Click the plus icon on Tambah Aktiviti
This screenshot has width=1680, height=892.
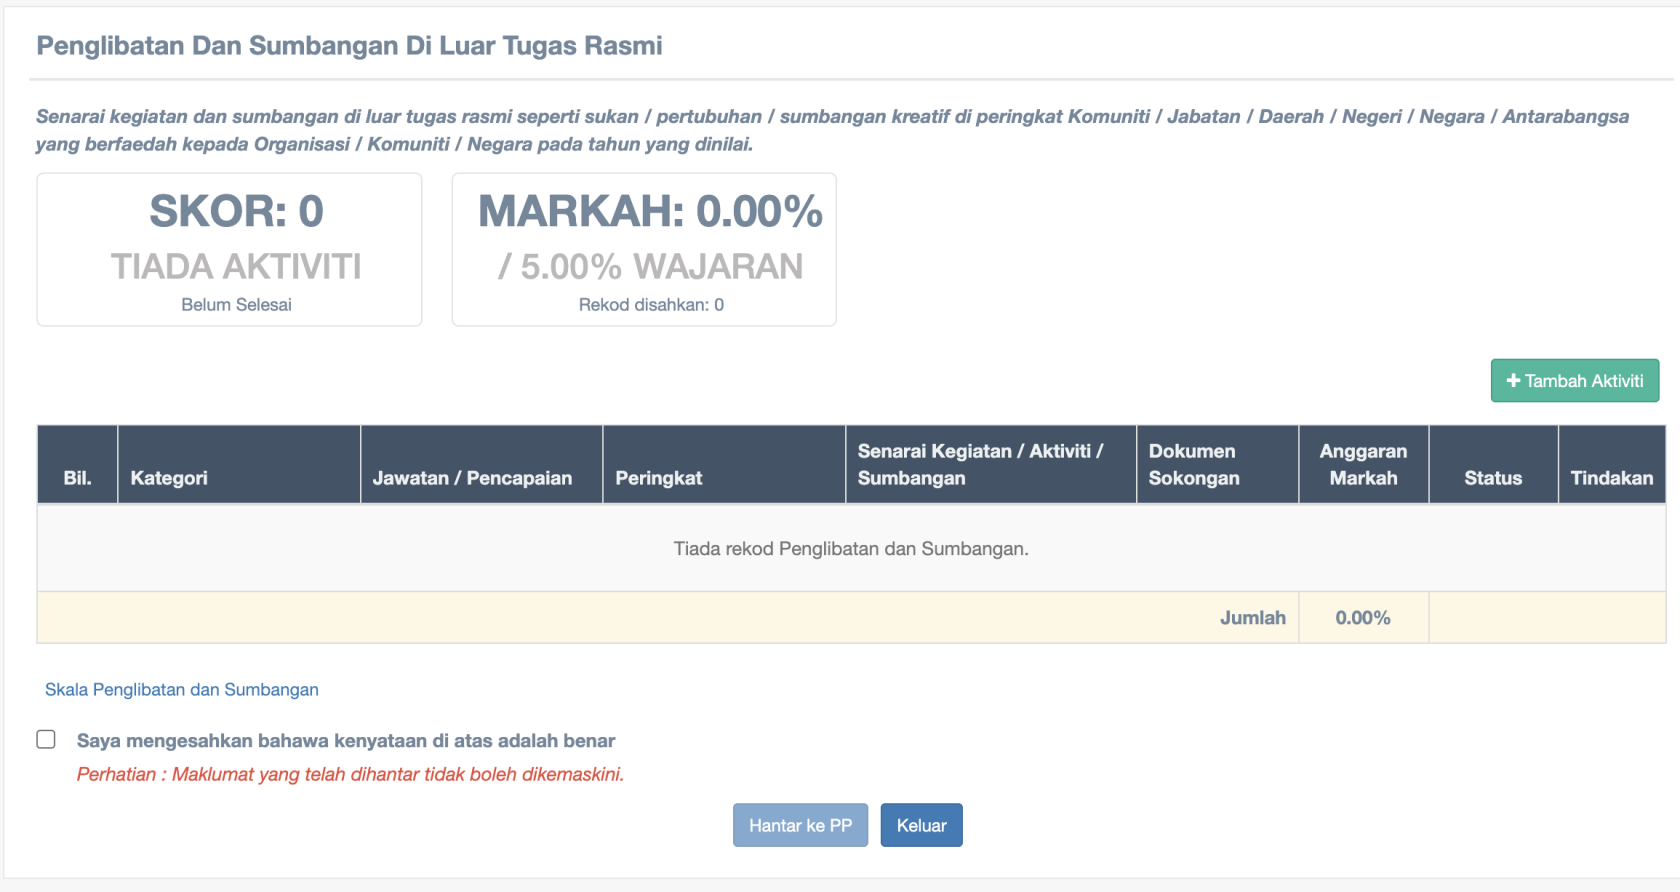[1513, 381]
